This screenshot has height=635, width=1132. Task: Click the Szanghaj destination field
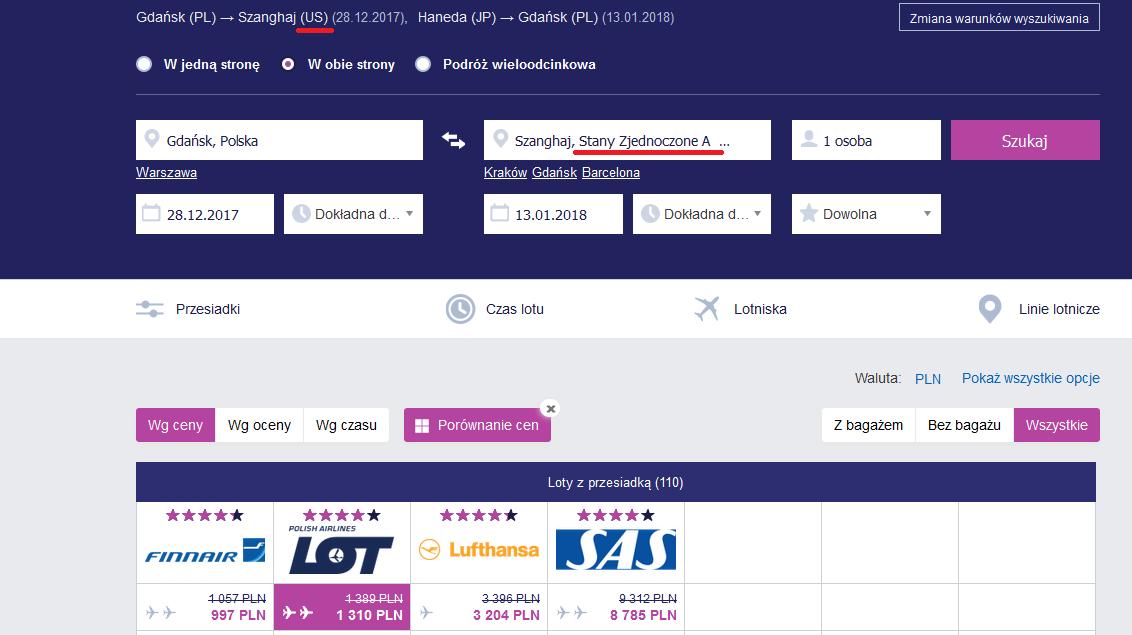click(x=627, y=140)
